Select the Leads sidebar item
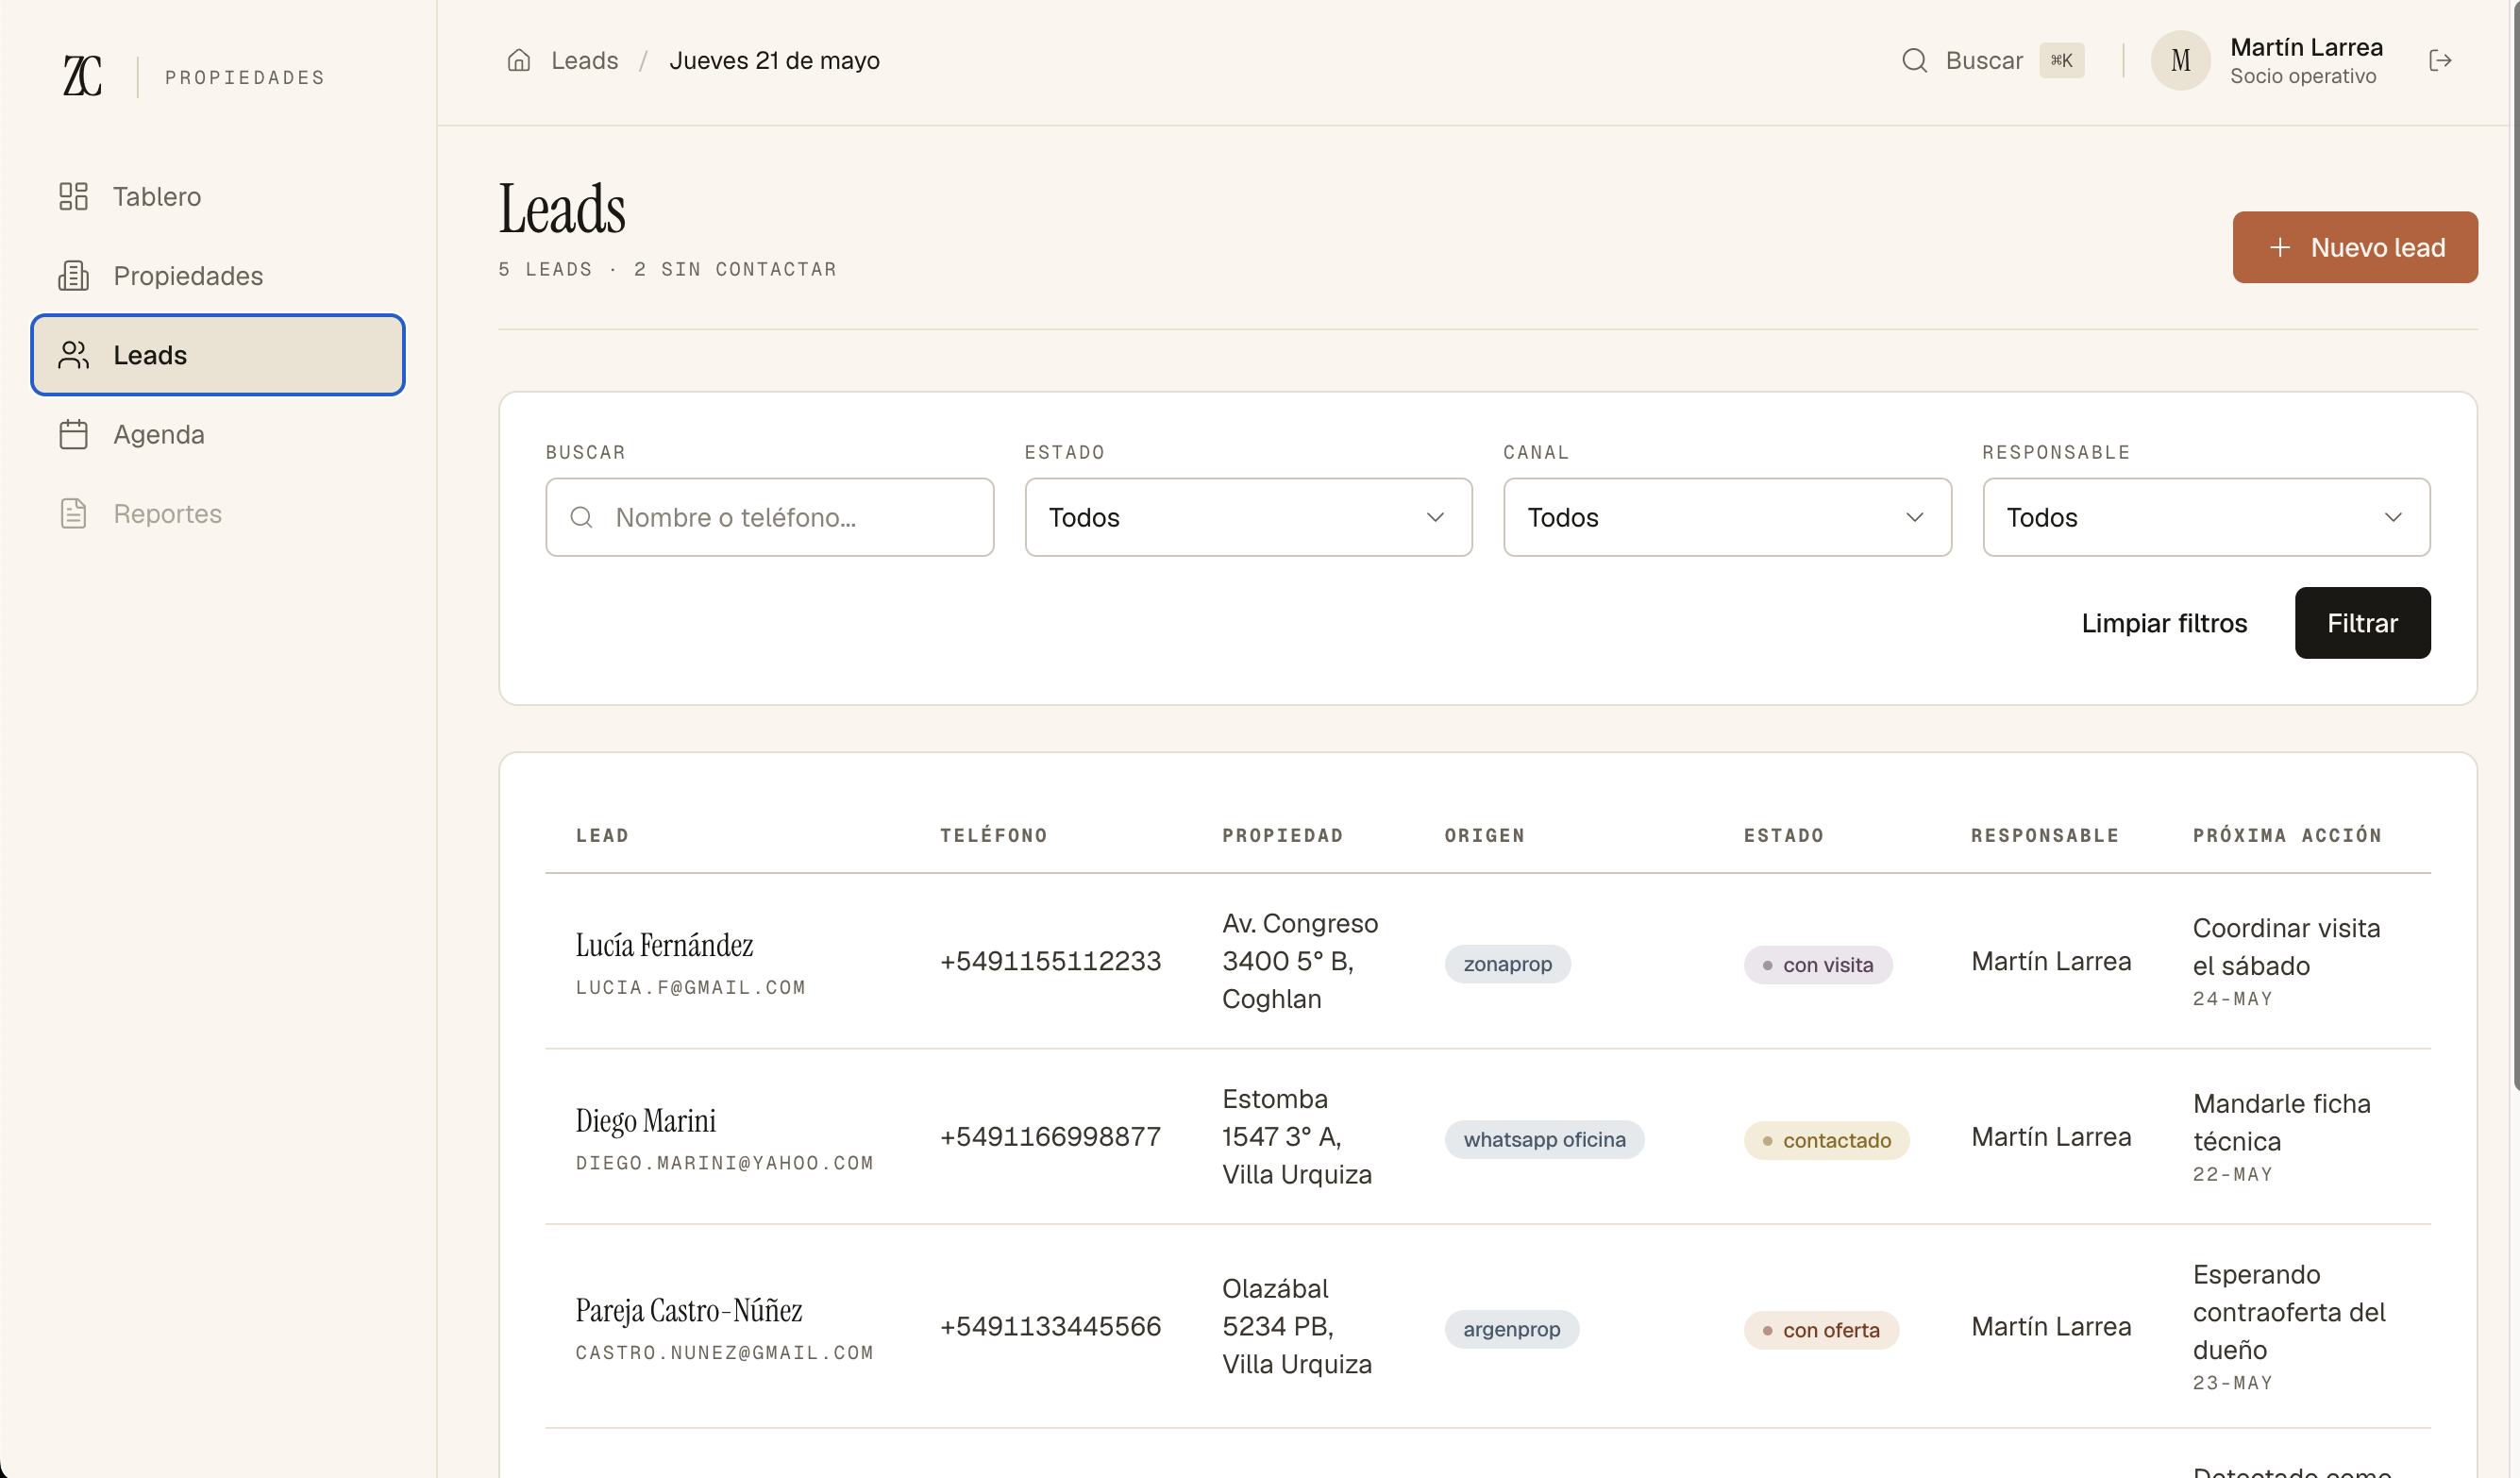Image resolution: width=2520 pixels, height=1478 pixels. click(x=218, y=355)
